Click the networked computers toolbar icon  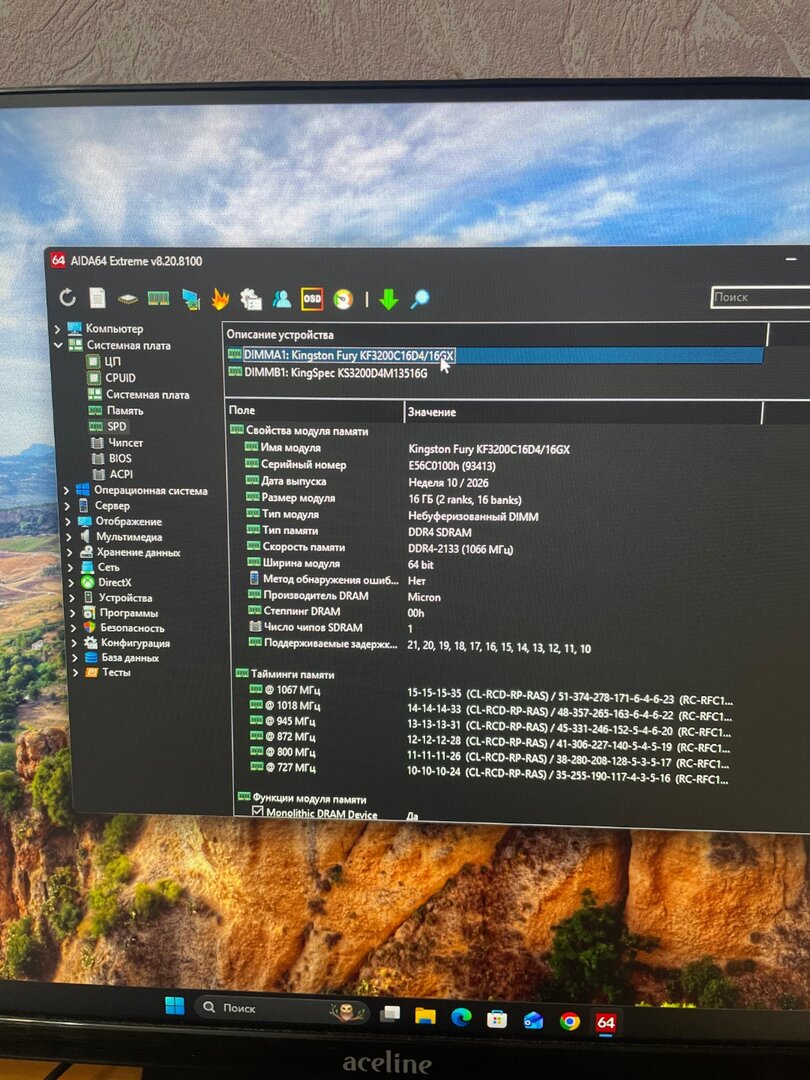click(190, 299)
